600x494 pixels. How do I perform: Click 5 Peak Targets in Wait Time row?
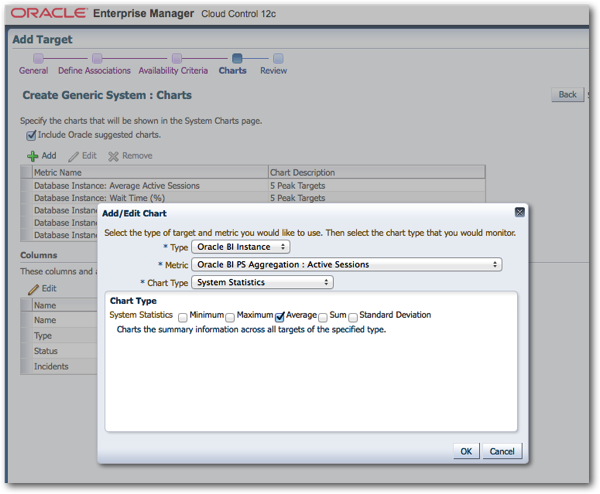(298, 198)
